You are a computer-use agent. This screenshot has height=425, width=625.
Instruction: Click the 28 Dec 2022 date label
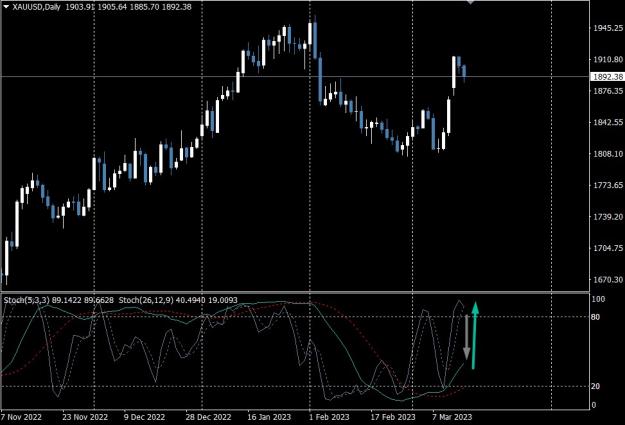pyautogui.click(x=208, y=417)
